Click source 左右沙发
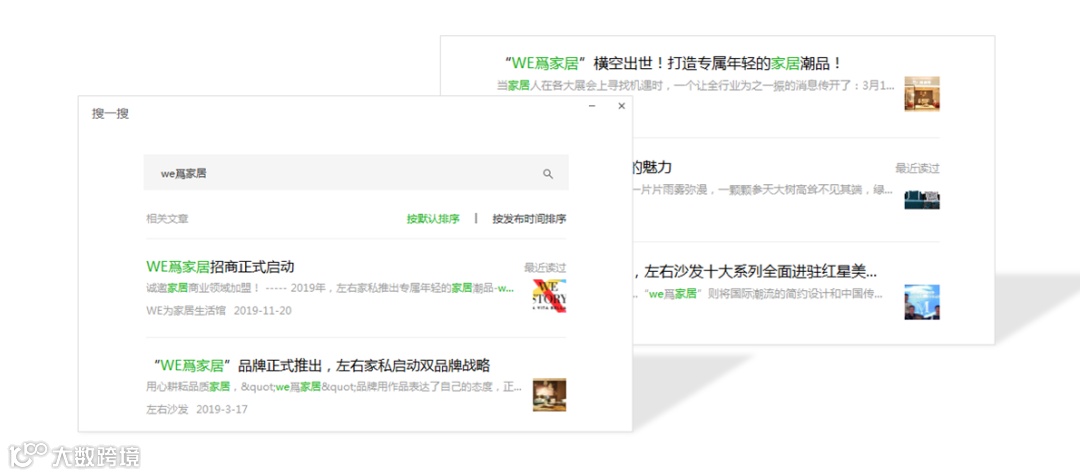The image size is (1080, 476). tap(167, 409)
